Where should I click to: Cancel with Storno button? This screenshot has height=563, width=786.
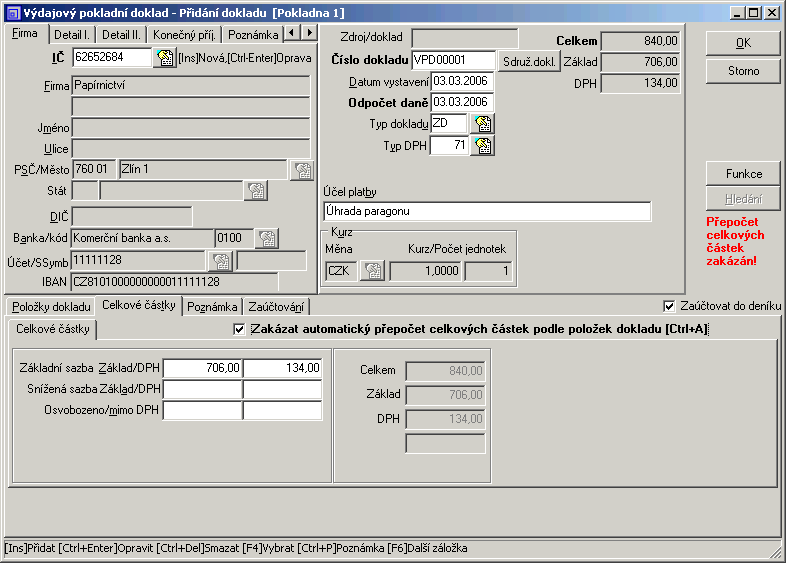pos(743,71)
